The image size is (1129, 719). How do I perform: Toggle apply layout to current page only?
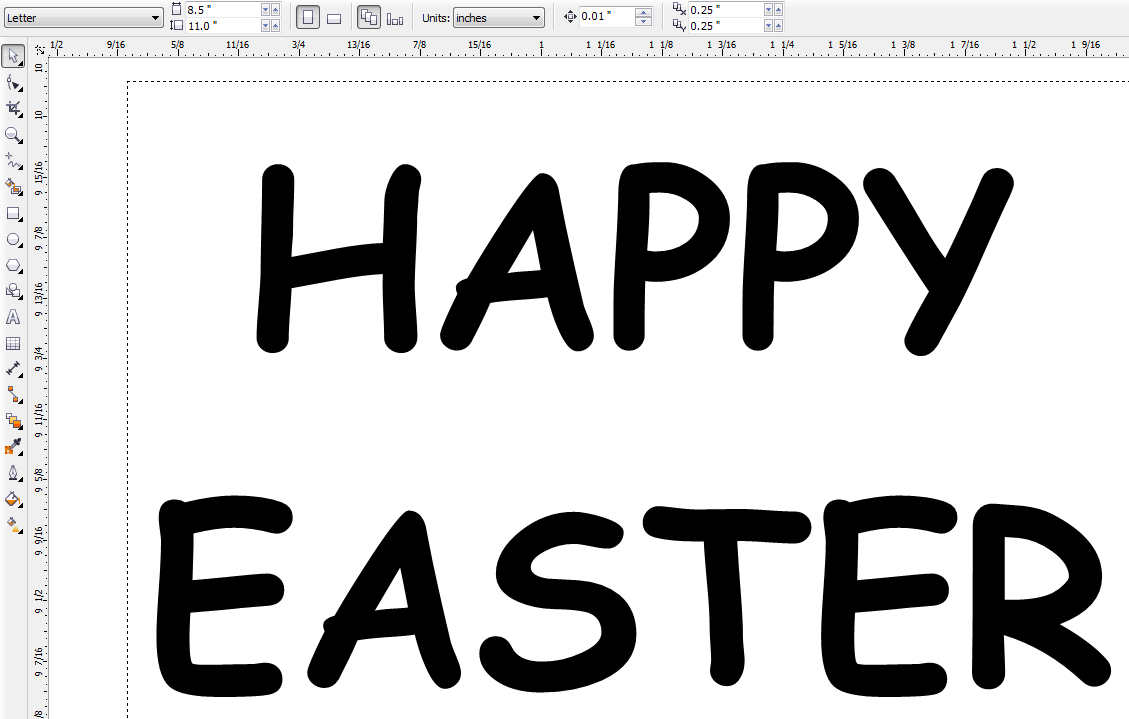tap(395, 18)
